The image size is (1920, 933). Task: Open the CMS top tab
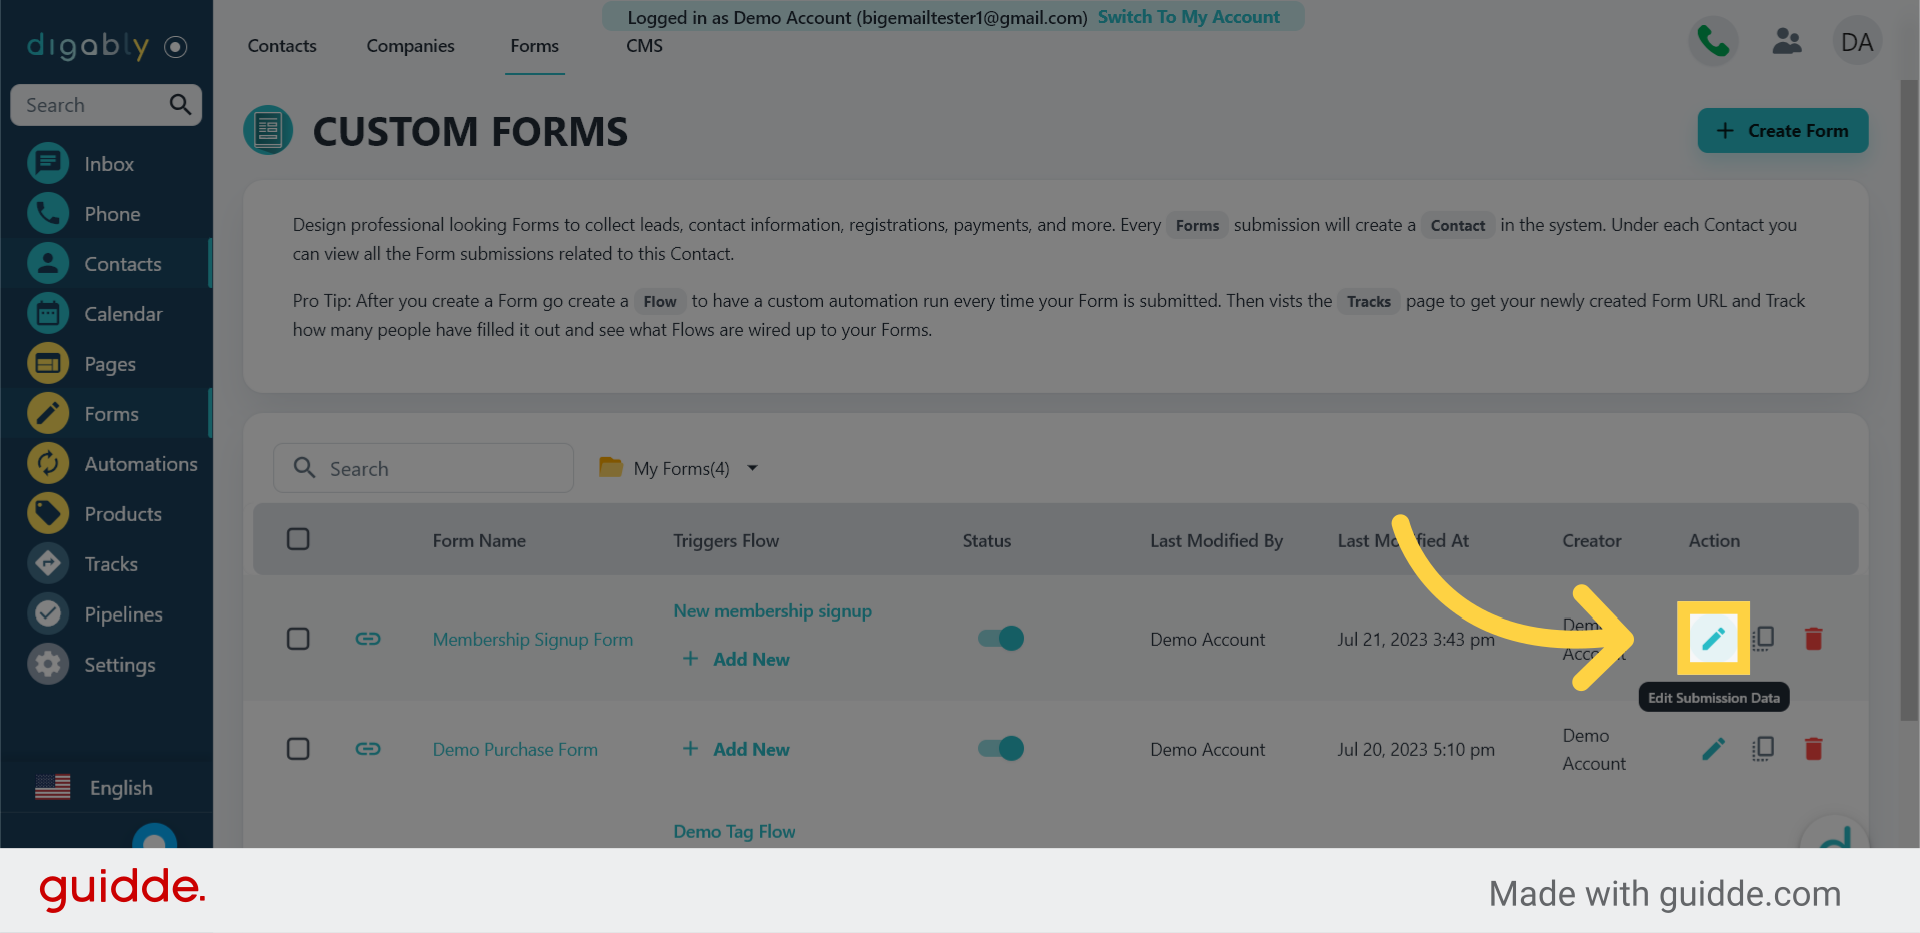644,46
